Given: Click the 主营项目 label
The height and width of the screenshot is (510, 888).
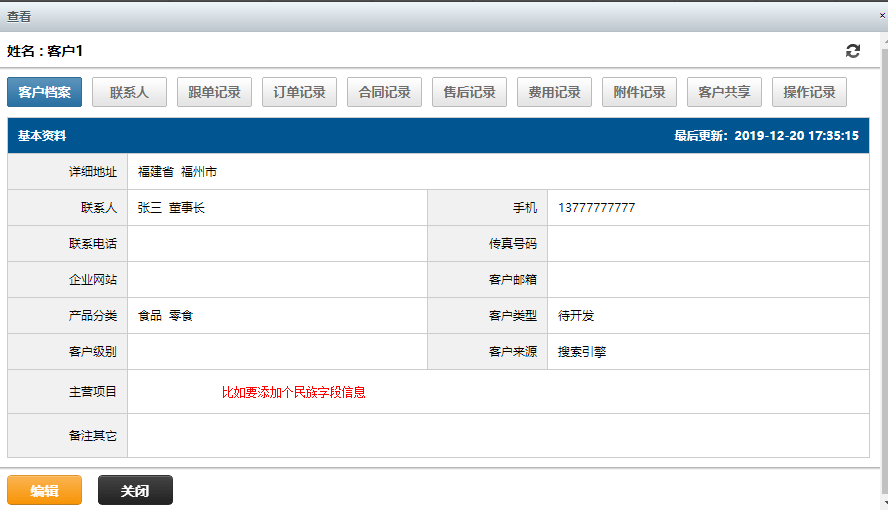Looking at the screenshot, I should coord(93,392).
